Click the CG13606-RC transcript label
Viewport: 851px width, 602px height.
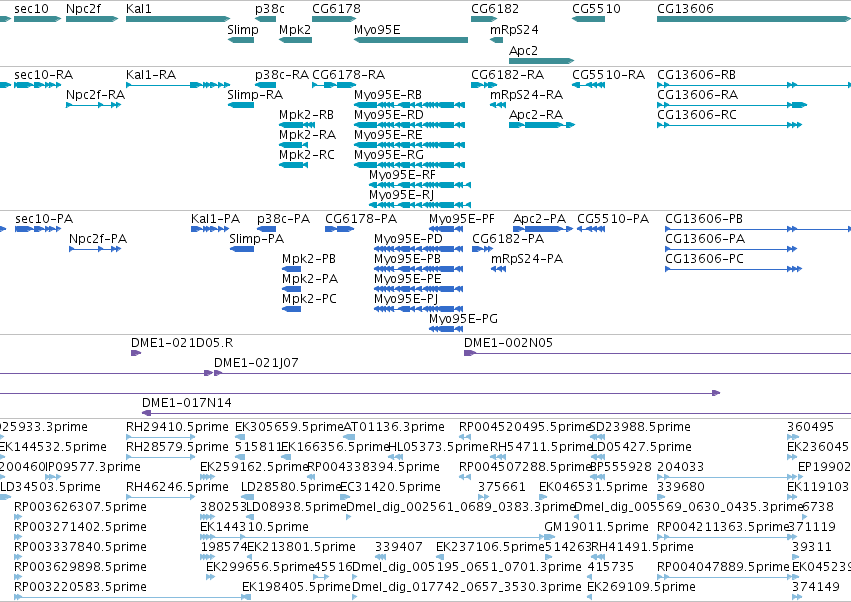697,115
